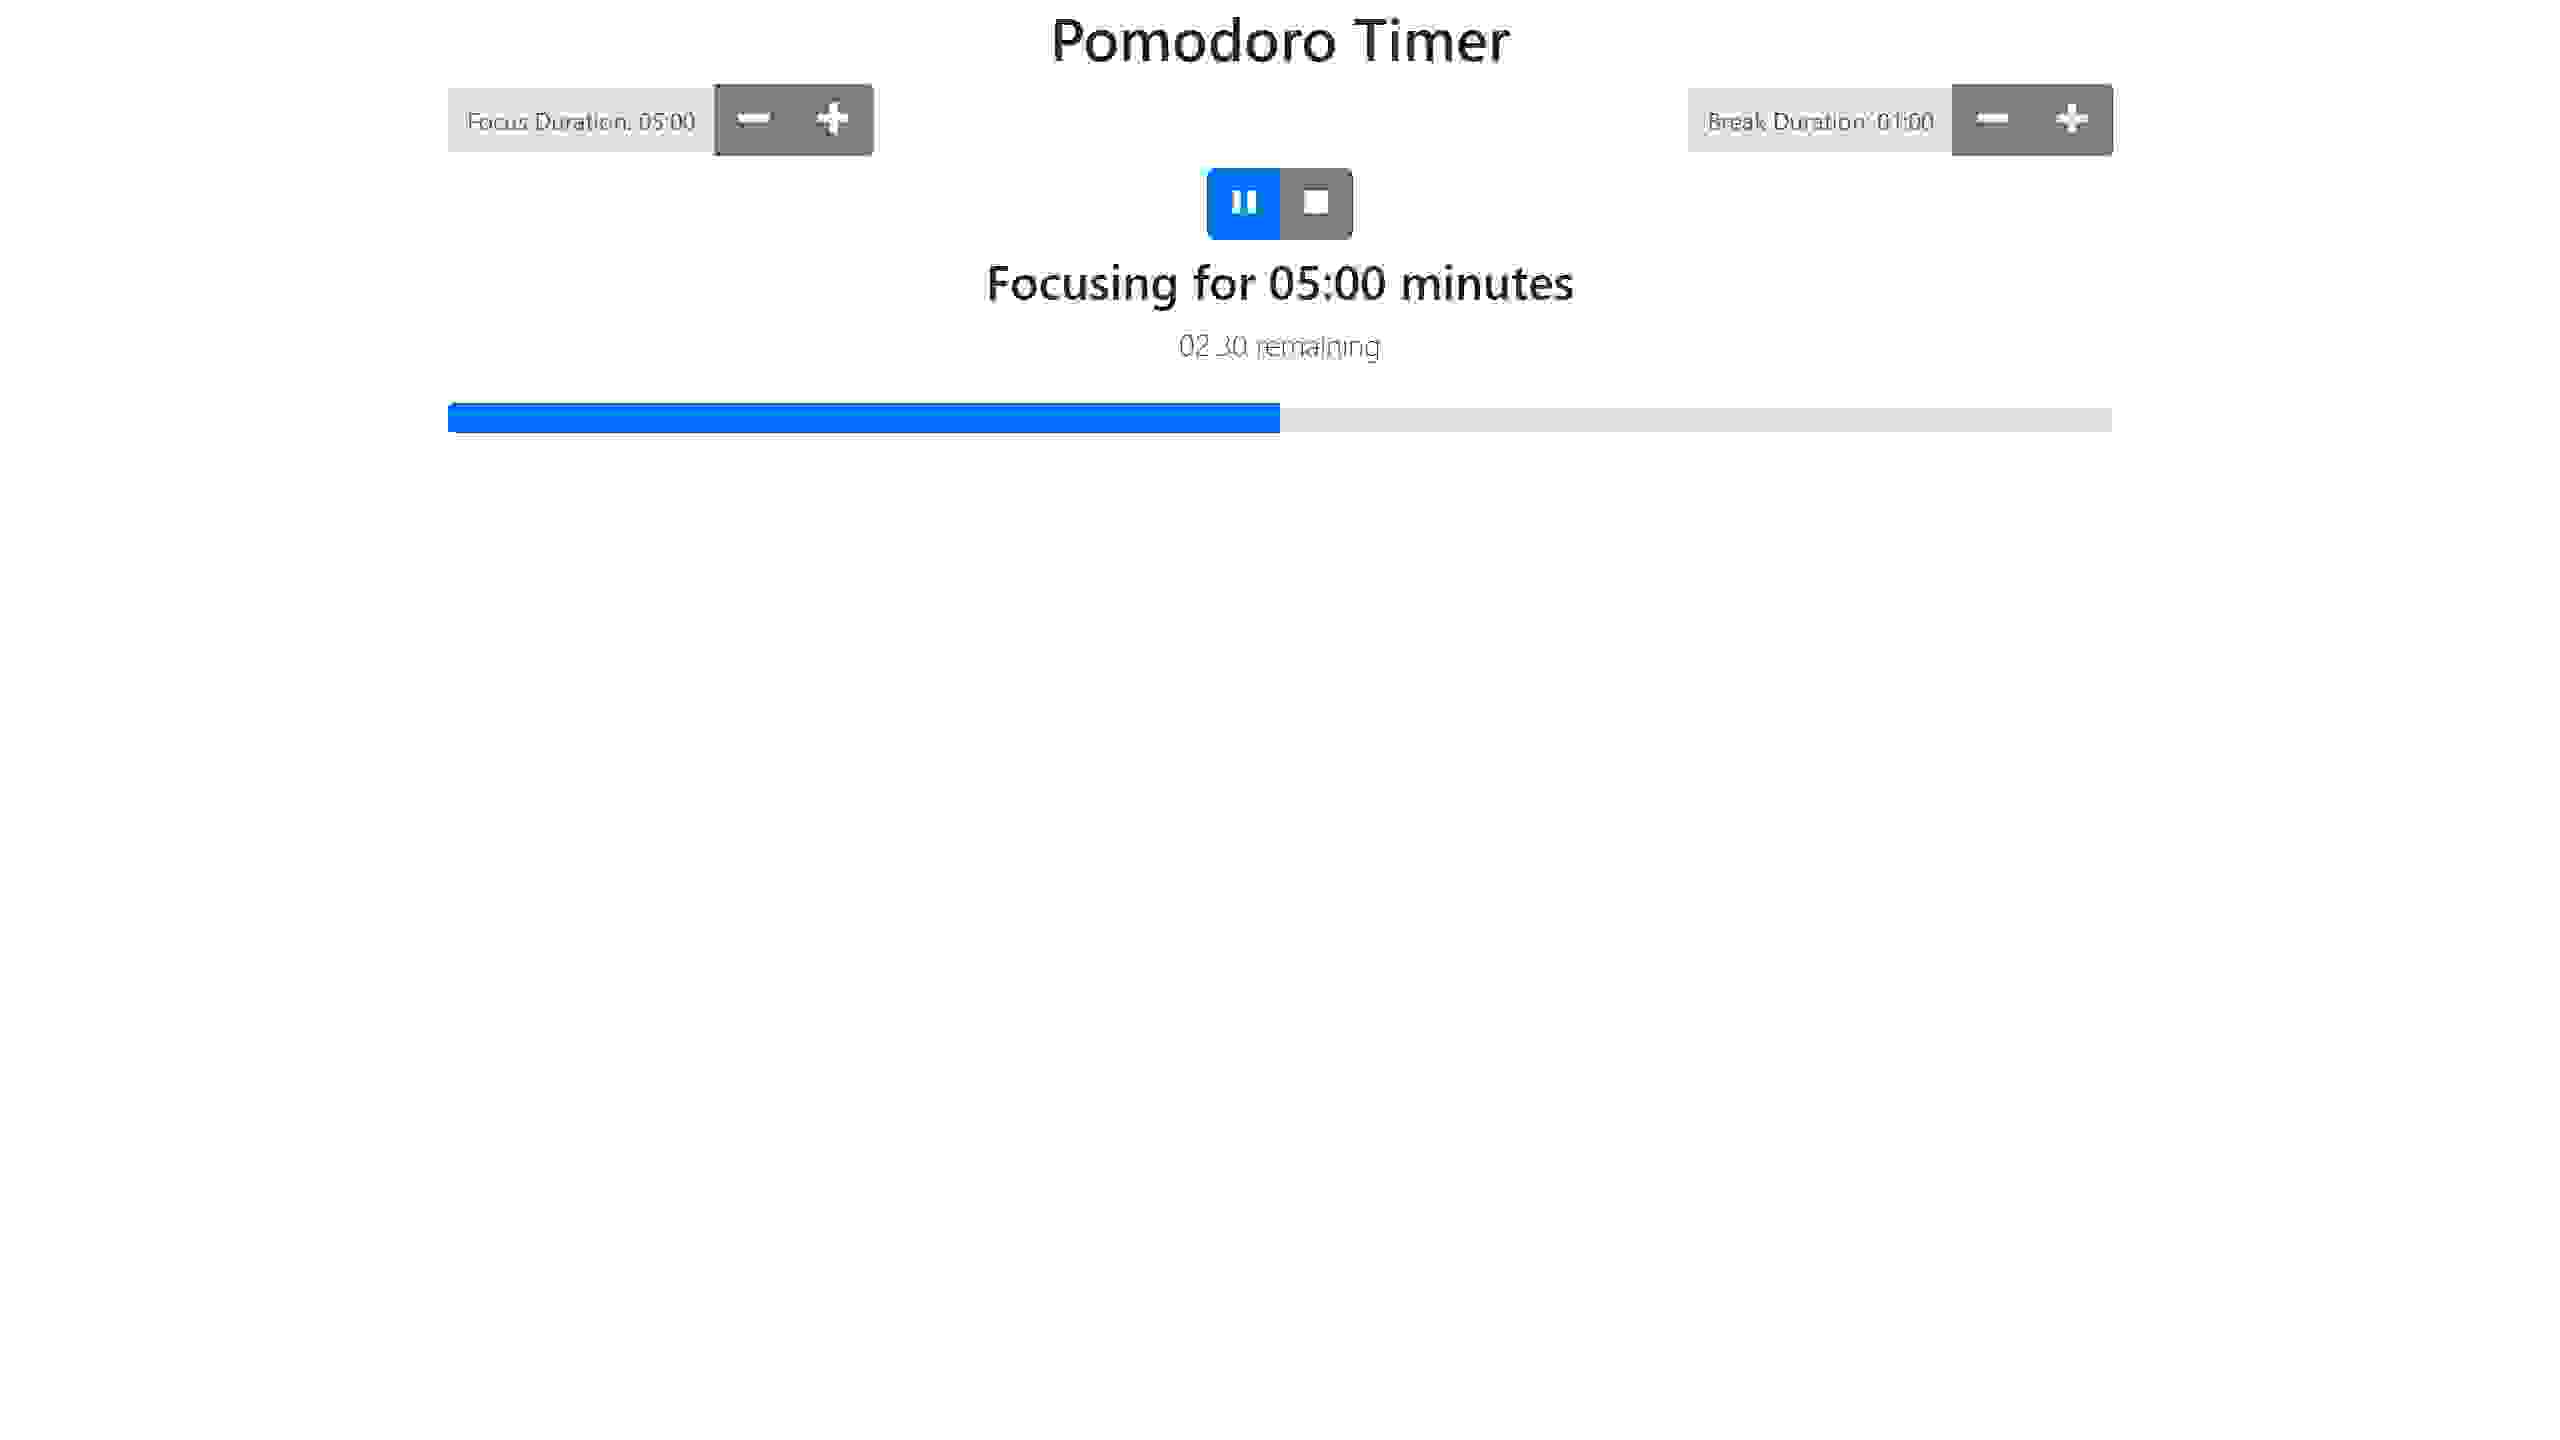Image resolution: width=2560 pixels, height=1440 pixels.
Task: Click the blue progress bar indicator
Action: click(x=862, y=417)
